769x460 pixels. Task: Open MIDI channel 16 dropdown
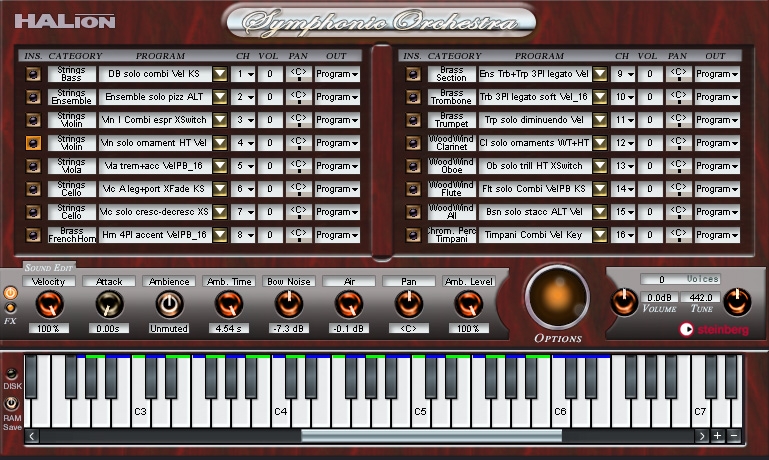623,235
